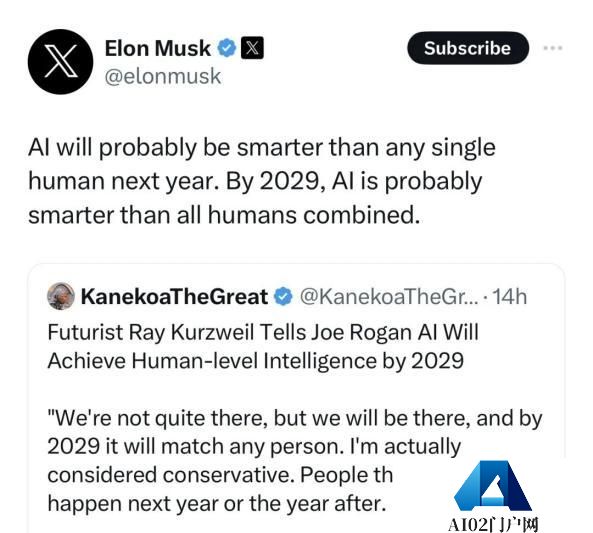Click the blue AI02 watermark logo
Viewport: 593px width, 533px height.
pyautogui.click(x=493, y=485)
